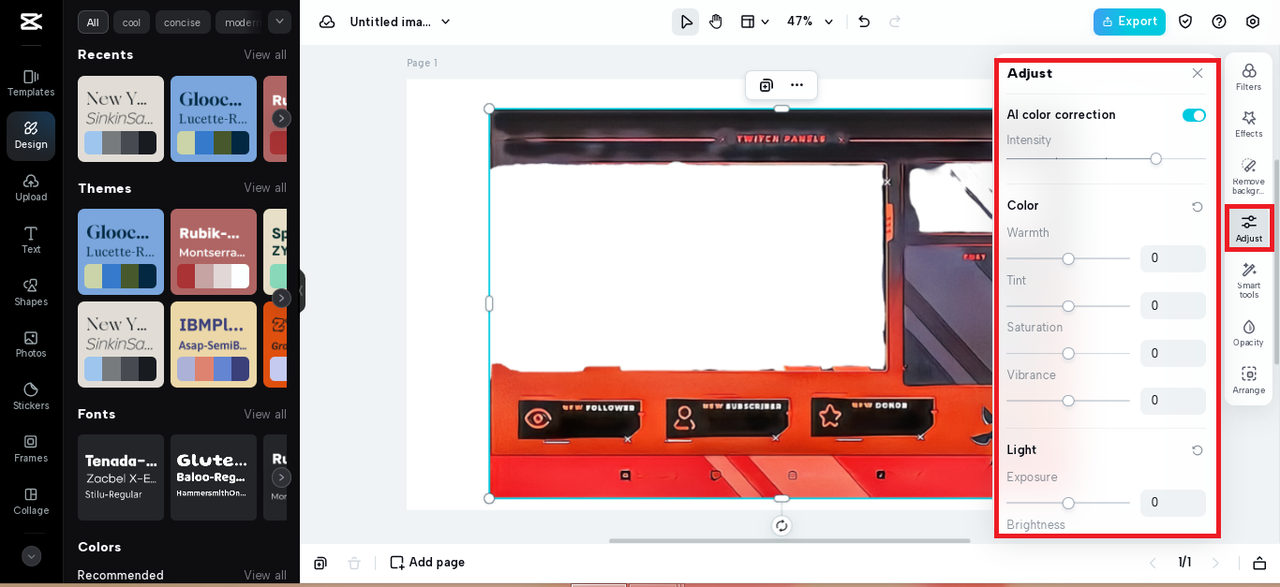The width and height of the screenshot is (1280, 587).
Task: Open the canvas layout resize dropdown
Action: click(754, 22)
